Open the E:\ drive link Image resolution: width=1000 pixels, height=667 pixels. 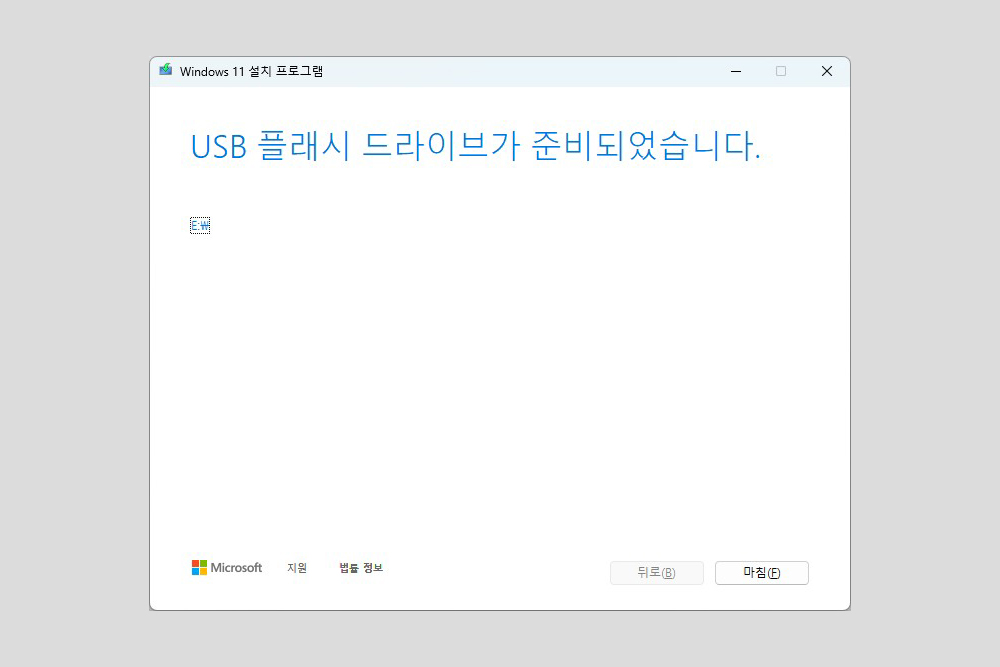point(200,225)
